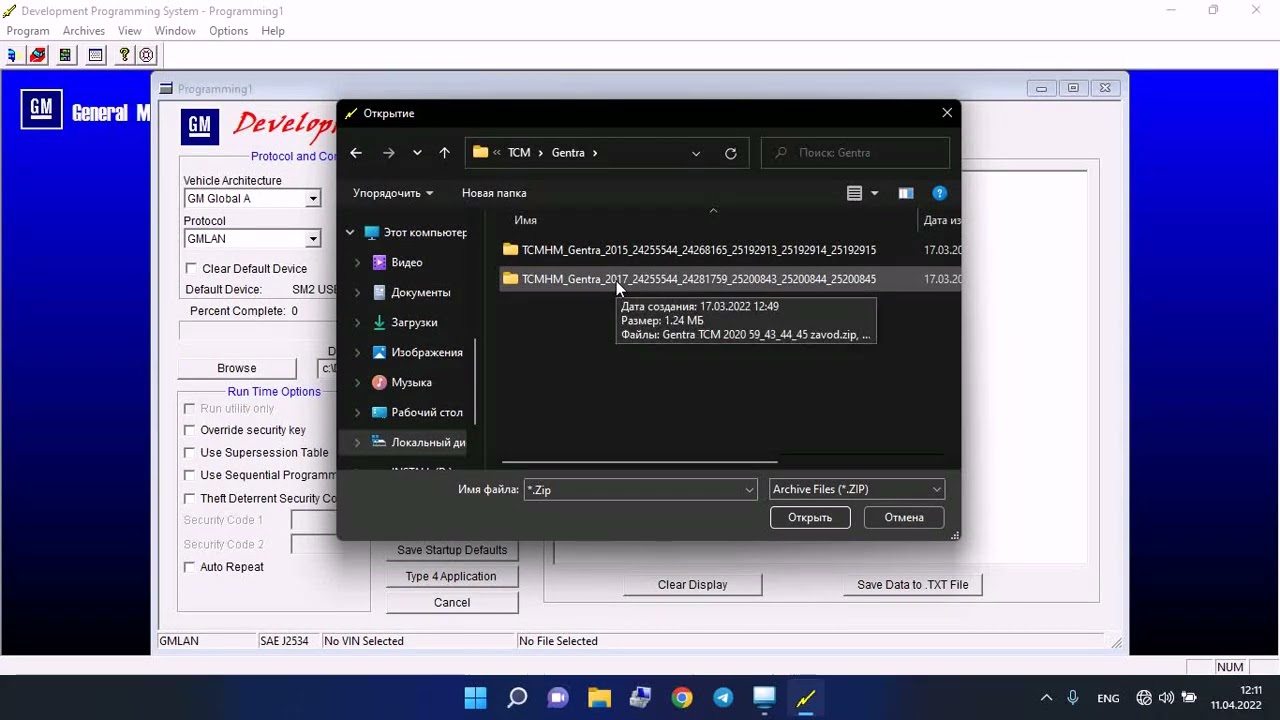The image size is (1280, 720).
Task: Click the Открыть button
Action: 810,517
